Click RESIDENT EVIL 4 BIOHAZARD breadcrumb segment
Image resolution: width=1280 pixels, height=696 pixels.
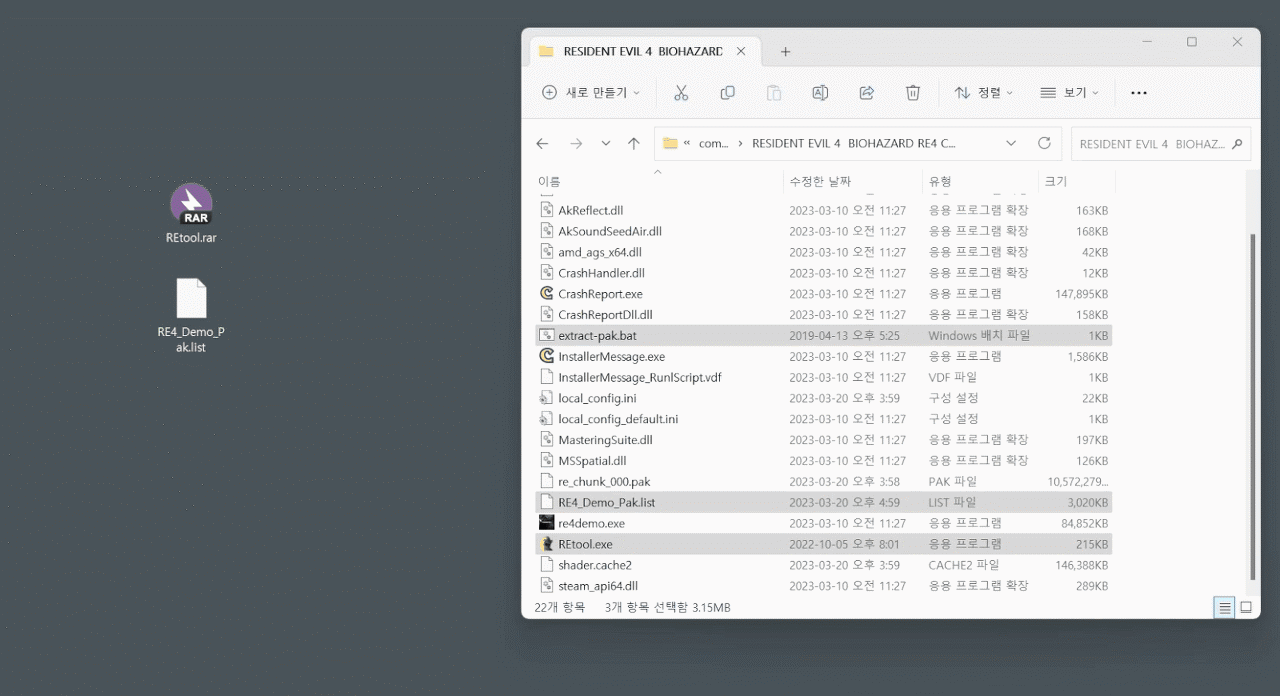tap(853, 143)
